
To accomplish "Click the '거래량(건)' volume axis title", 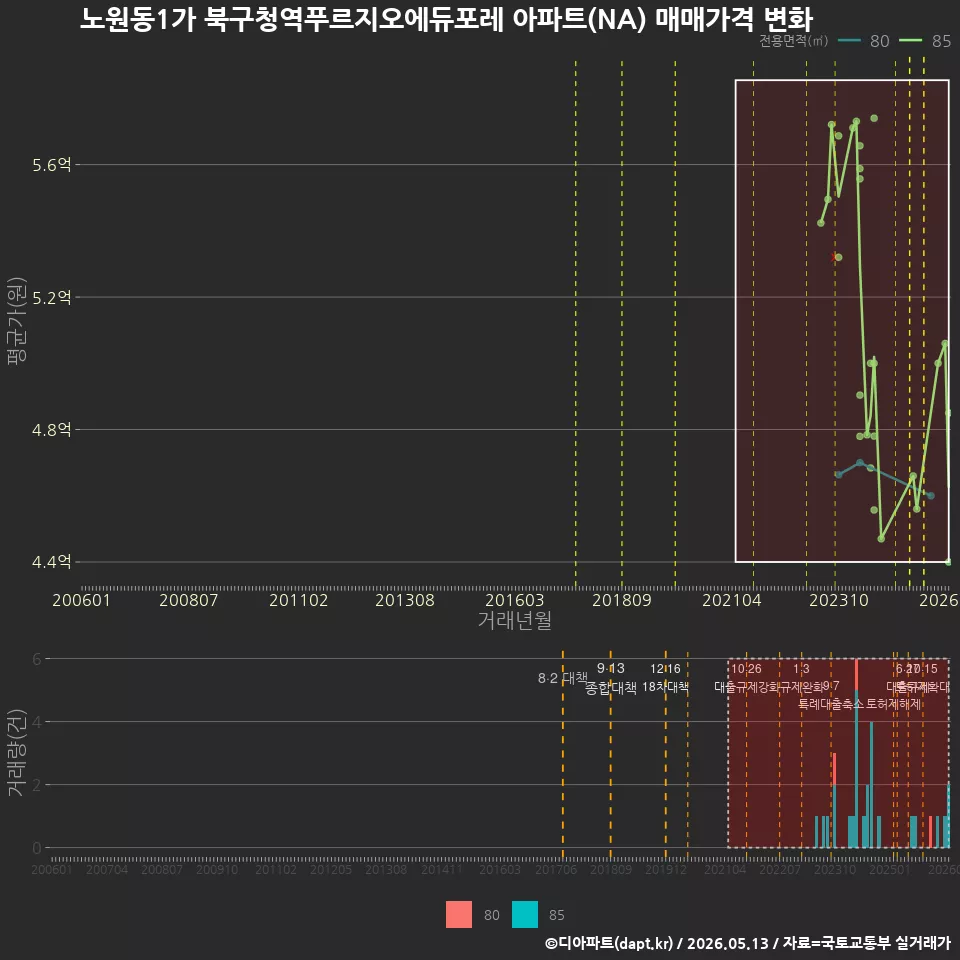I will (x=17, y=753).
